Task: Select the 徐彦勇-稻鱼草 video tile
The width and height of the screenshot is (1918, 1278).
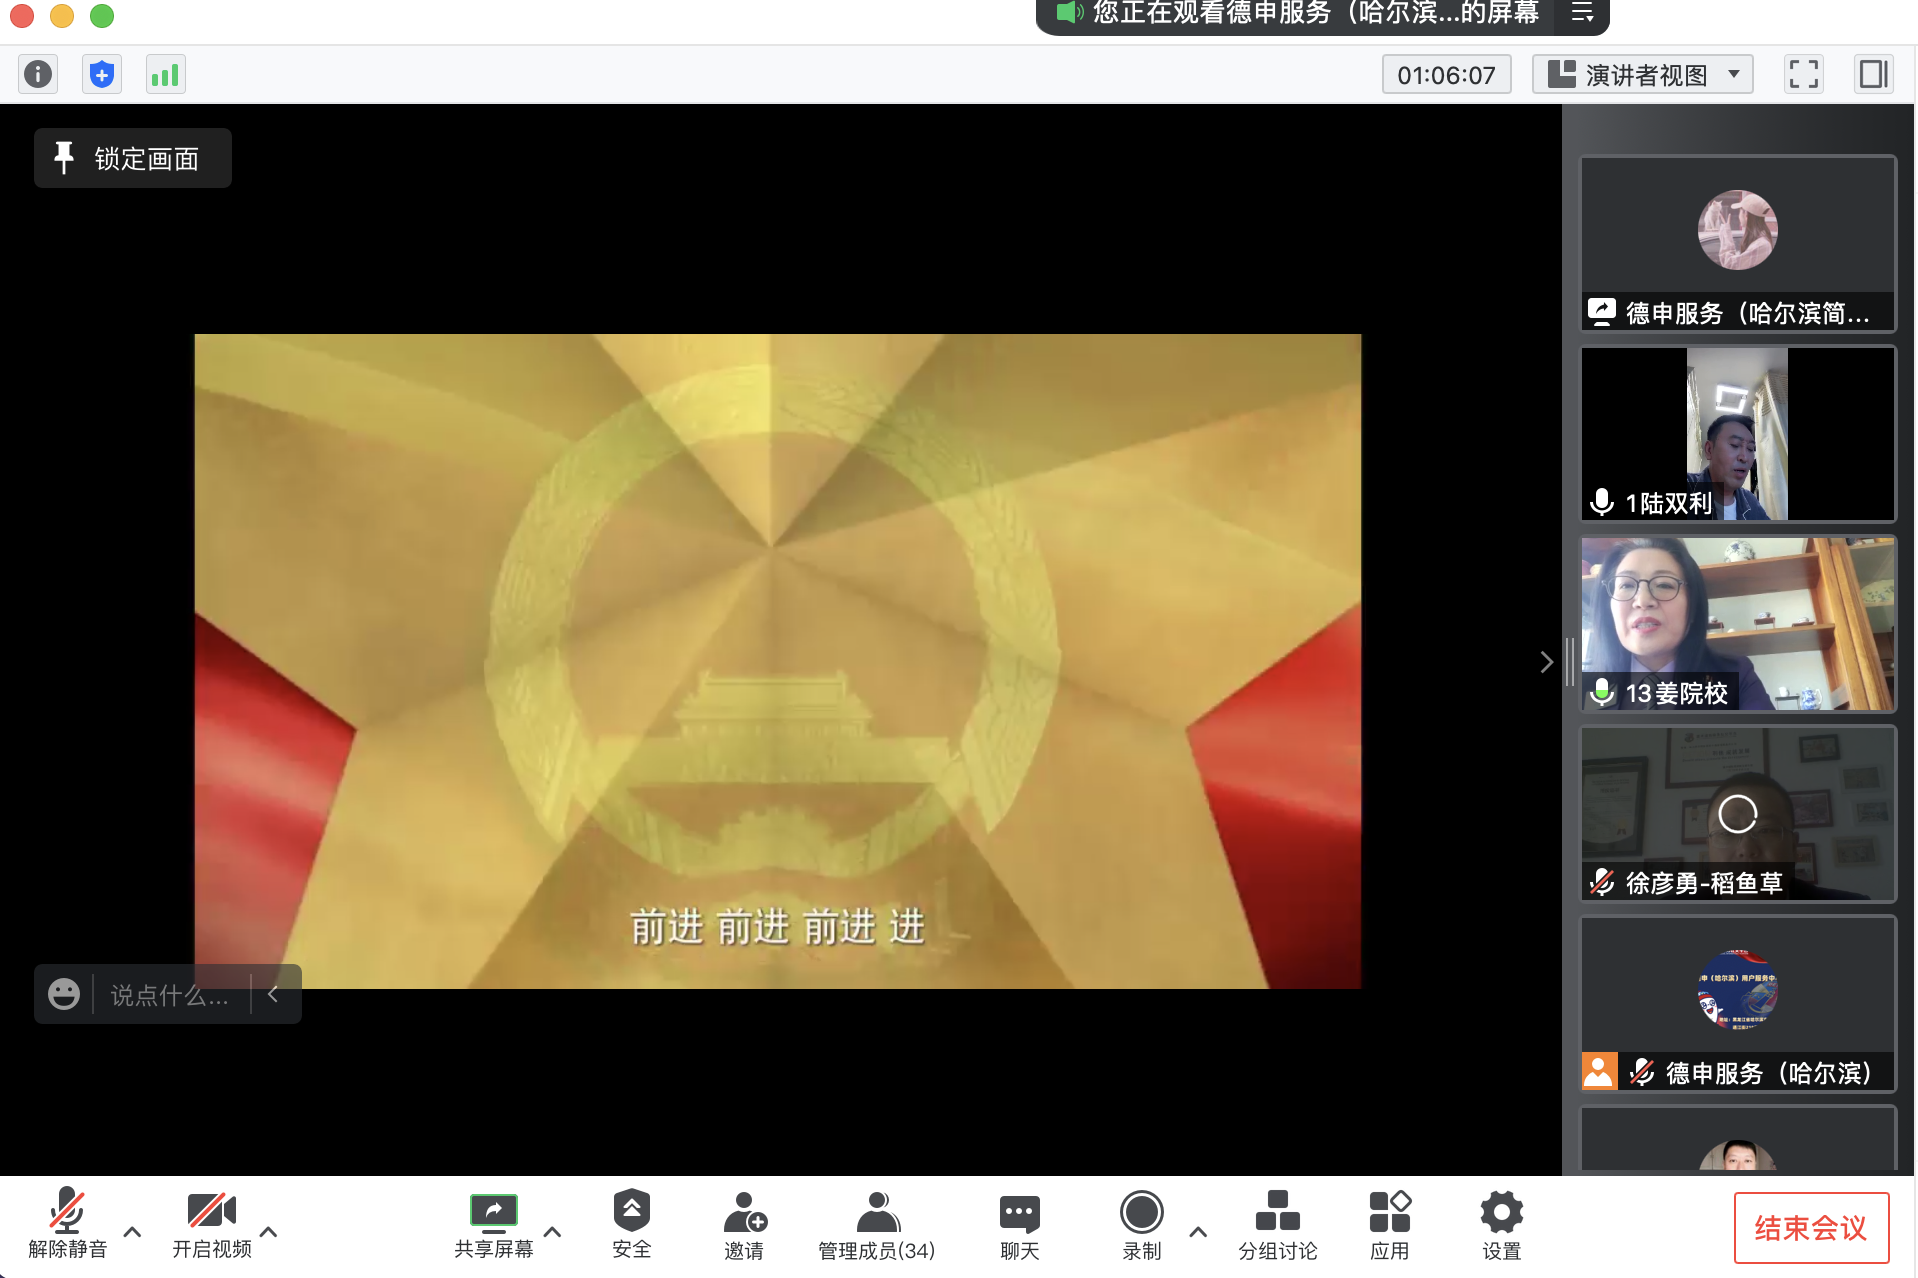Action: (1738, 813)
